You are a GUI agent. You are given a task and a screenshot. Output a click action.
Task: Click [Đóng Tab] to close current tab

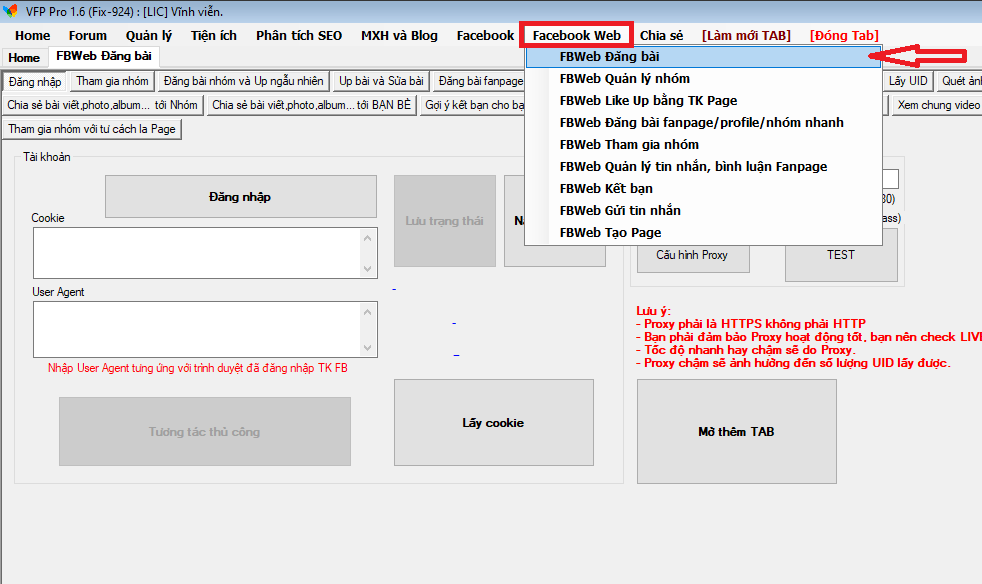(844, 35)
